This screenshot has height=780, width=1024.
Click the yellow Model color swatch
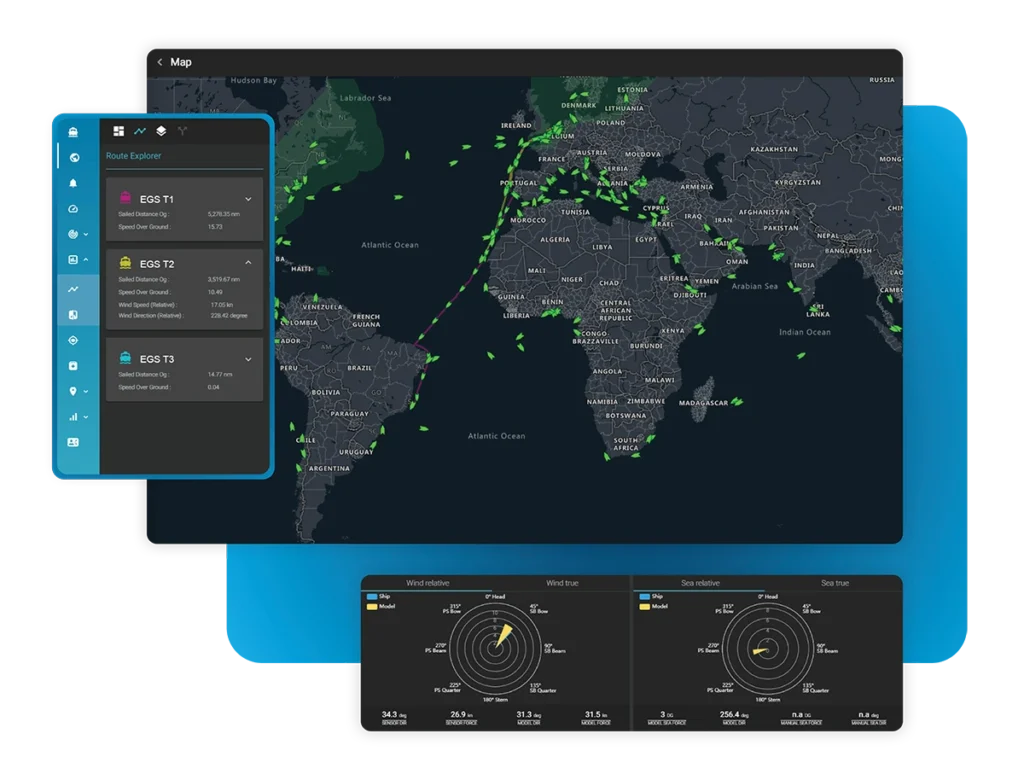pos(372,607)
